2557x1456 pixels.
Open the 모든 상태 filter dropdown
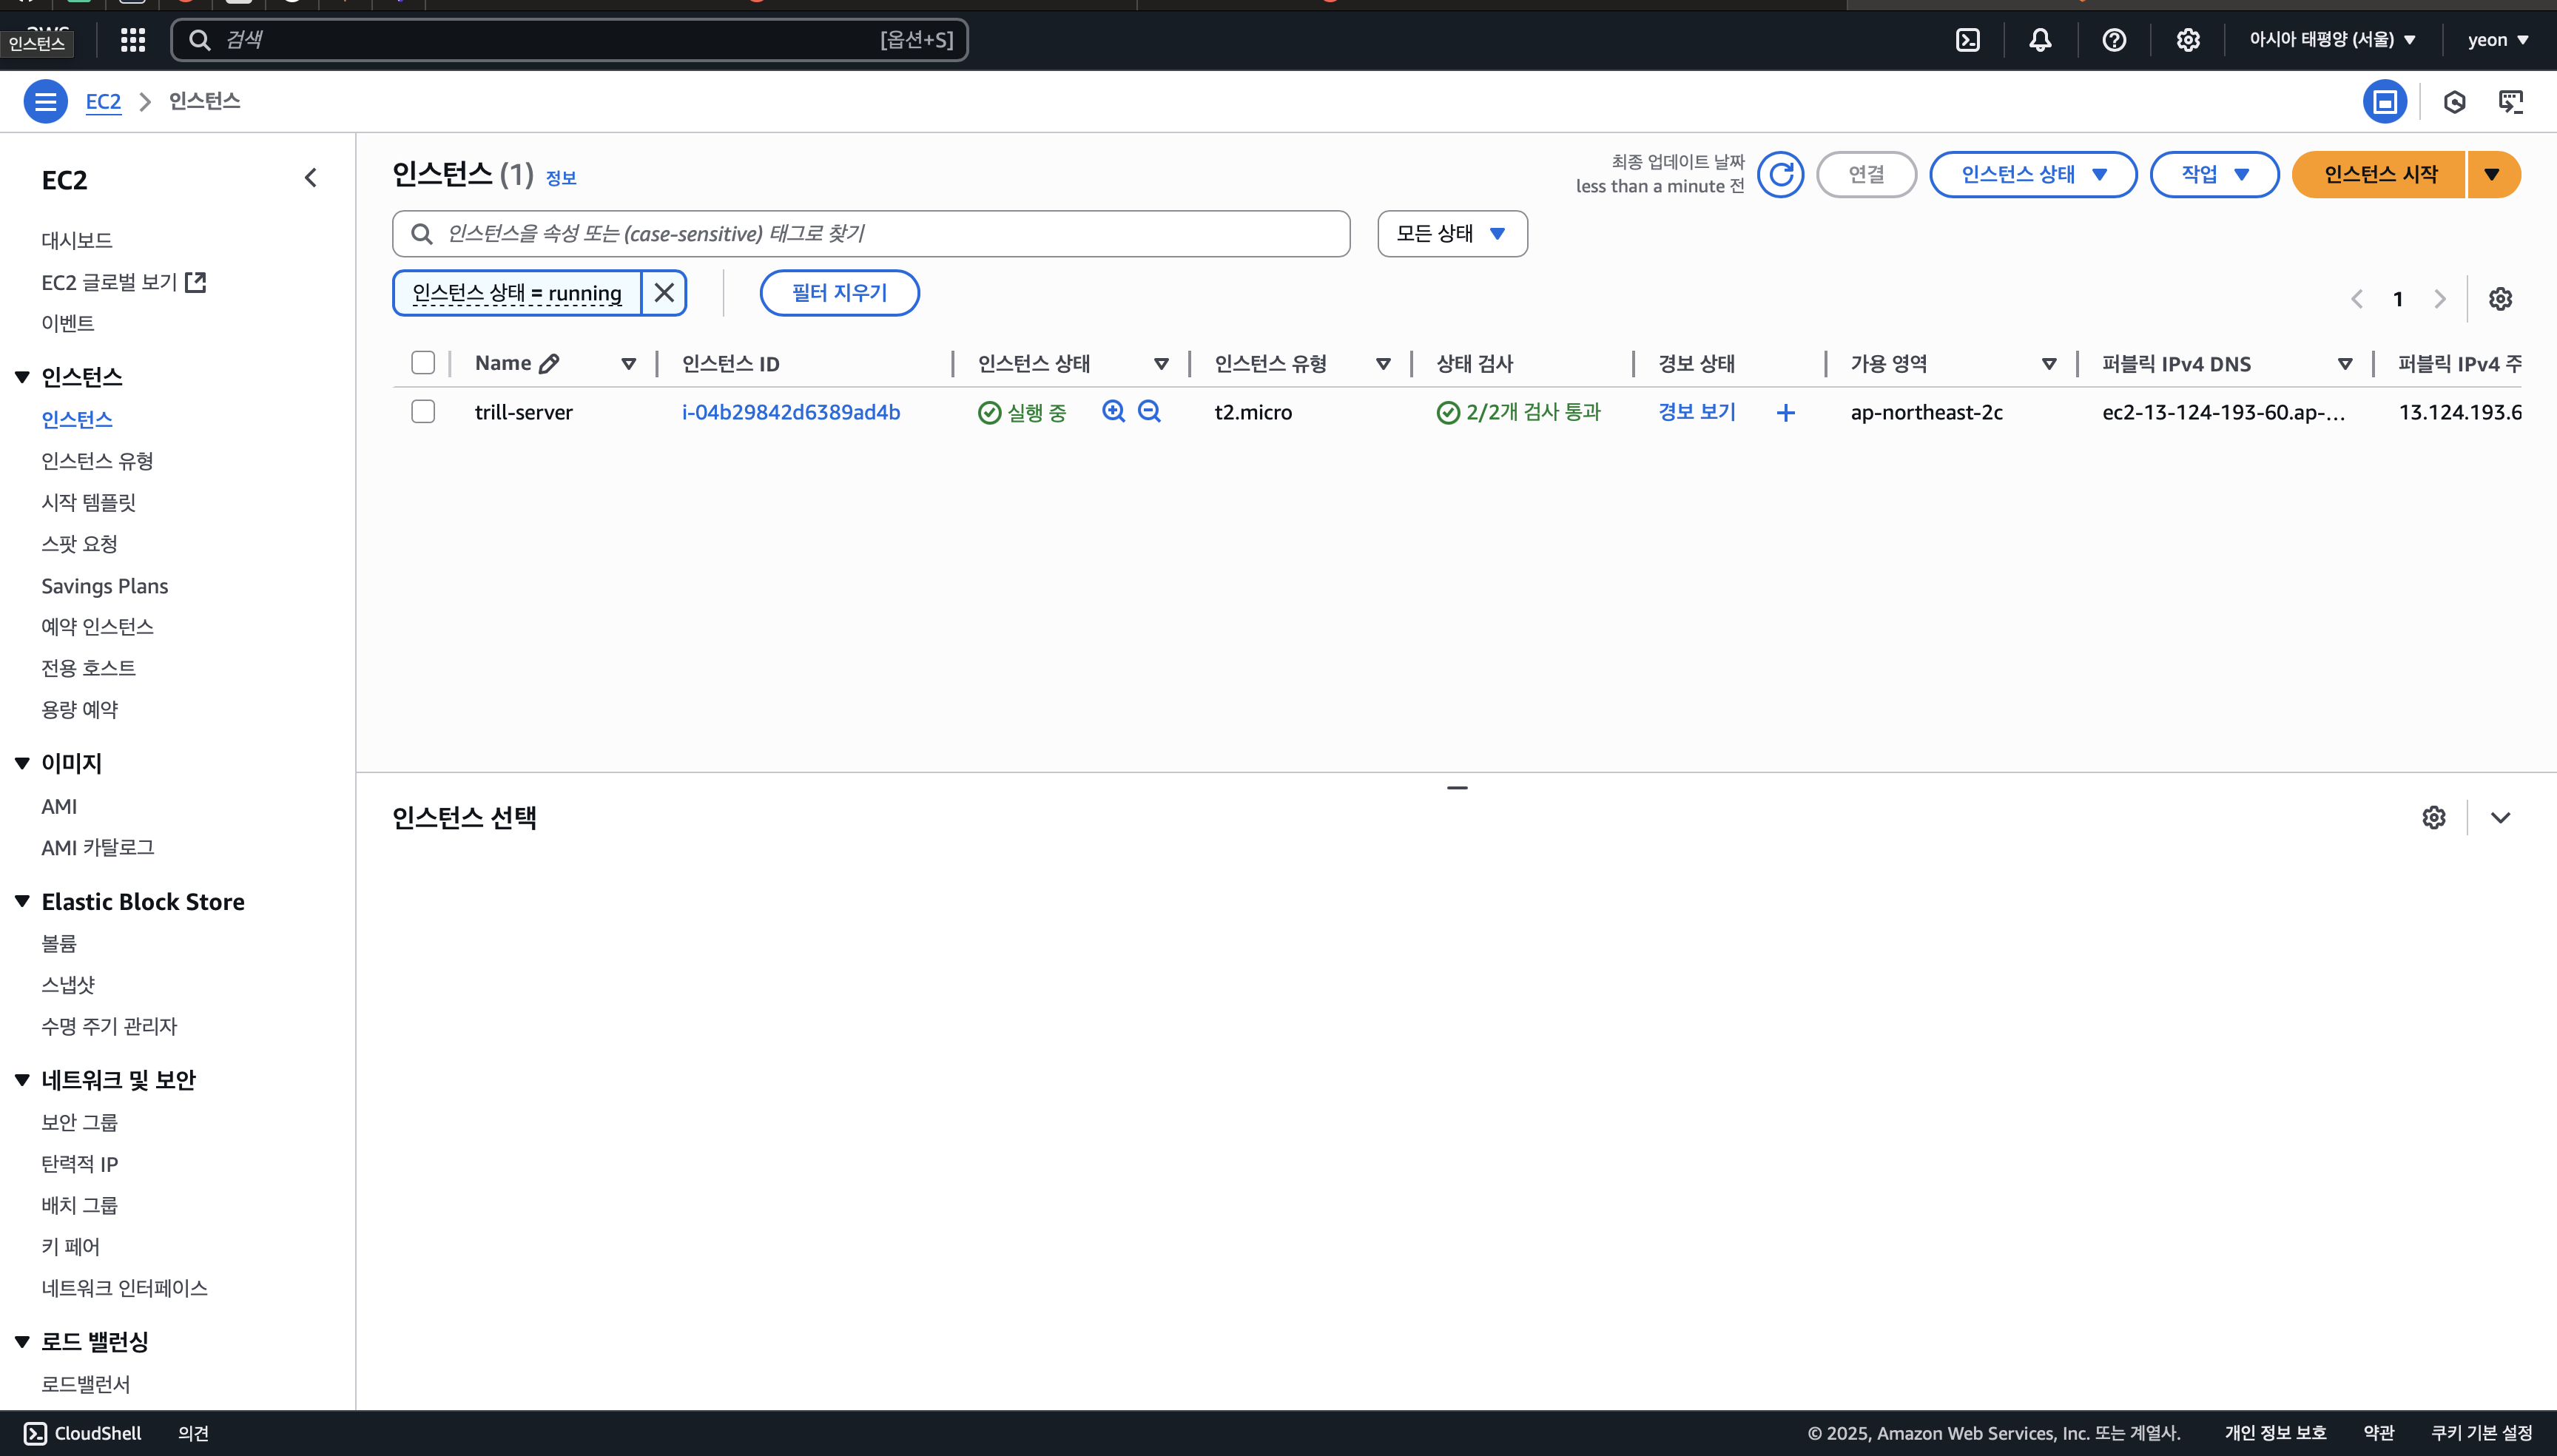click(1451, 234)
